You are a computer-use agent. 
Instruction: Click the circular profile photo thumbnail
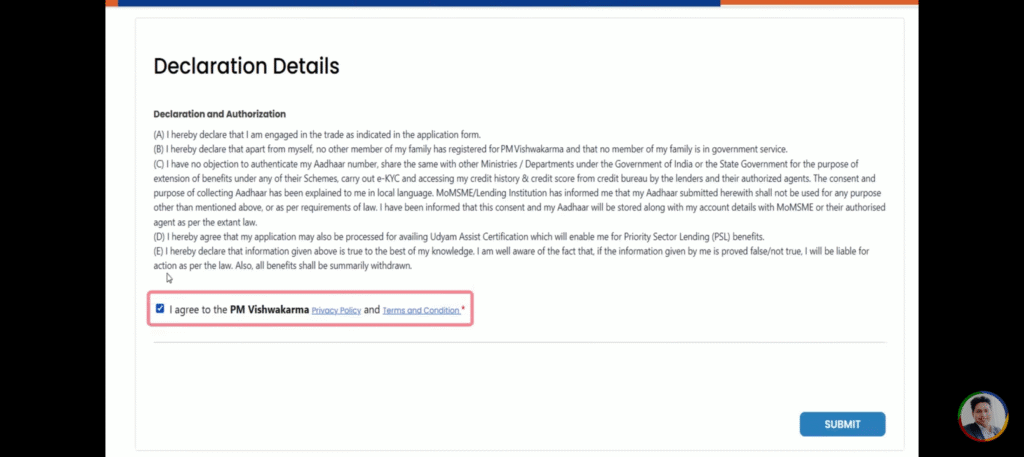click(x=983, y=416)
